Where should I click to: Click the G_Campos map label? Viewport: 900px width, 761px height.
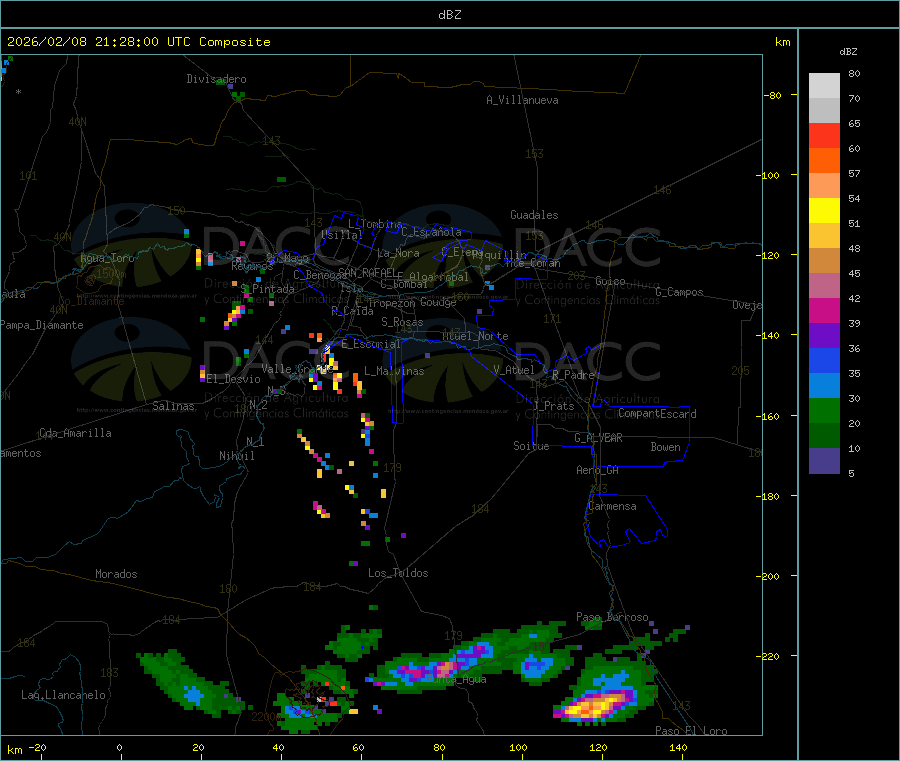[x=679, y=292]
